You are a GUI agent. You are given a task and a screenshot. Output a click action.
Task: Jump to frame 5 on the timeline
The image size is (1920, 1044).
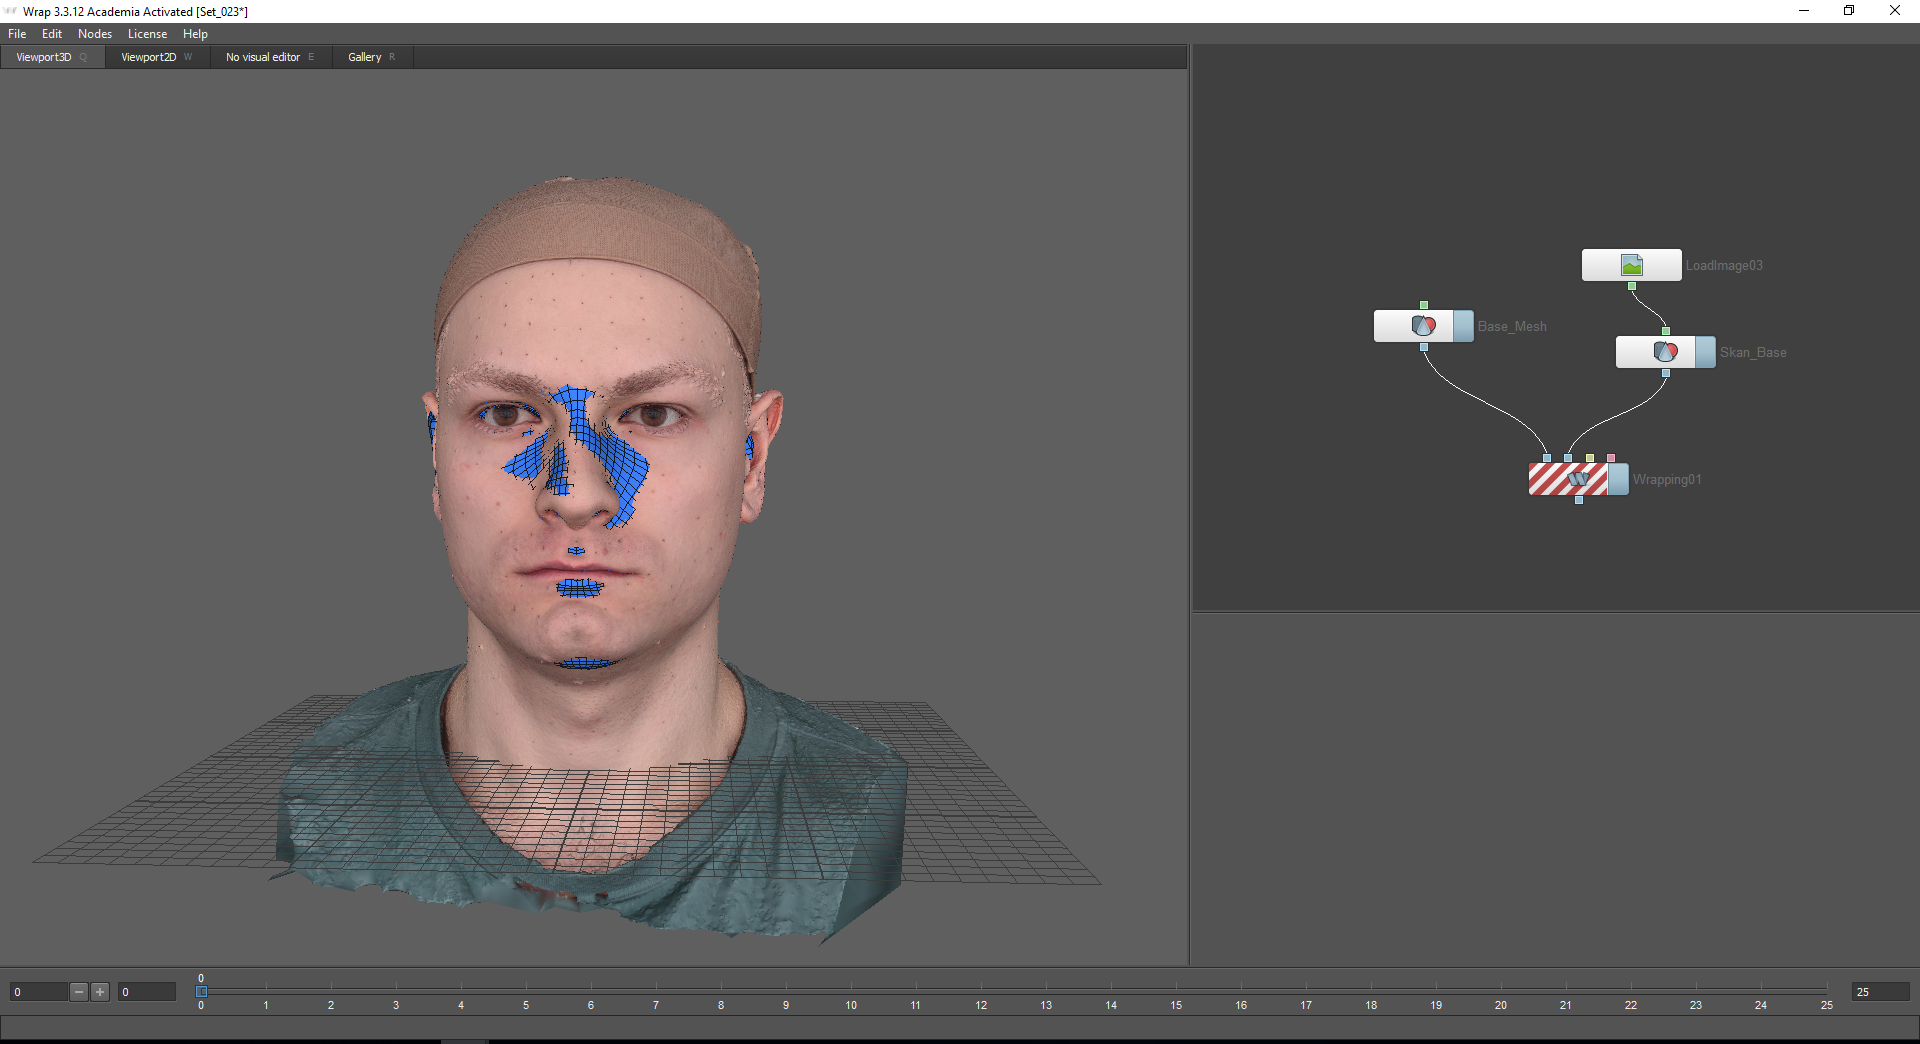pos(526,1005)
